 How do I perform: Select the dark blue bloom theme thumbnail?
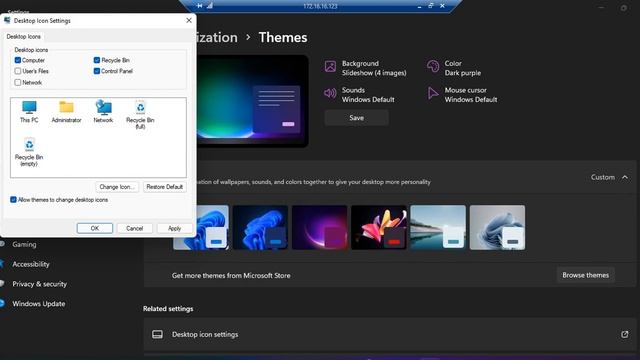pyautogui.click(x=260, y=227)
